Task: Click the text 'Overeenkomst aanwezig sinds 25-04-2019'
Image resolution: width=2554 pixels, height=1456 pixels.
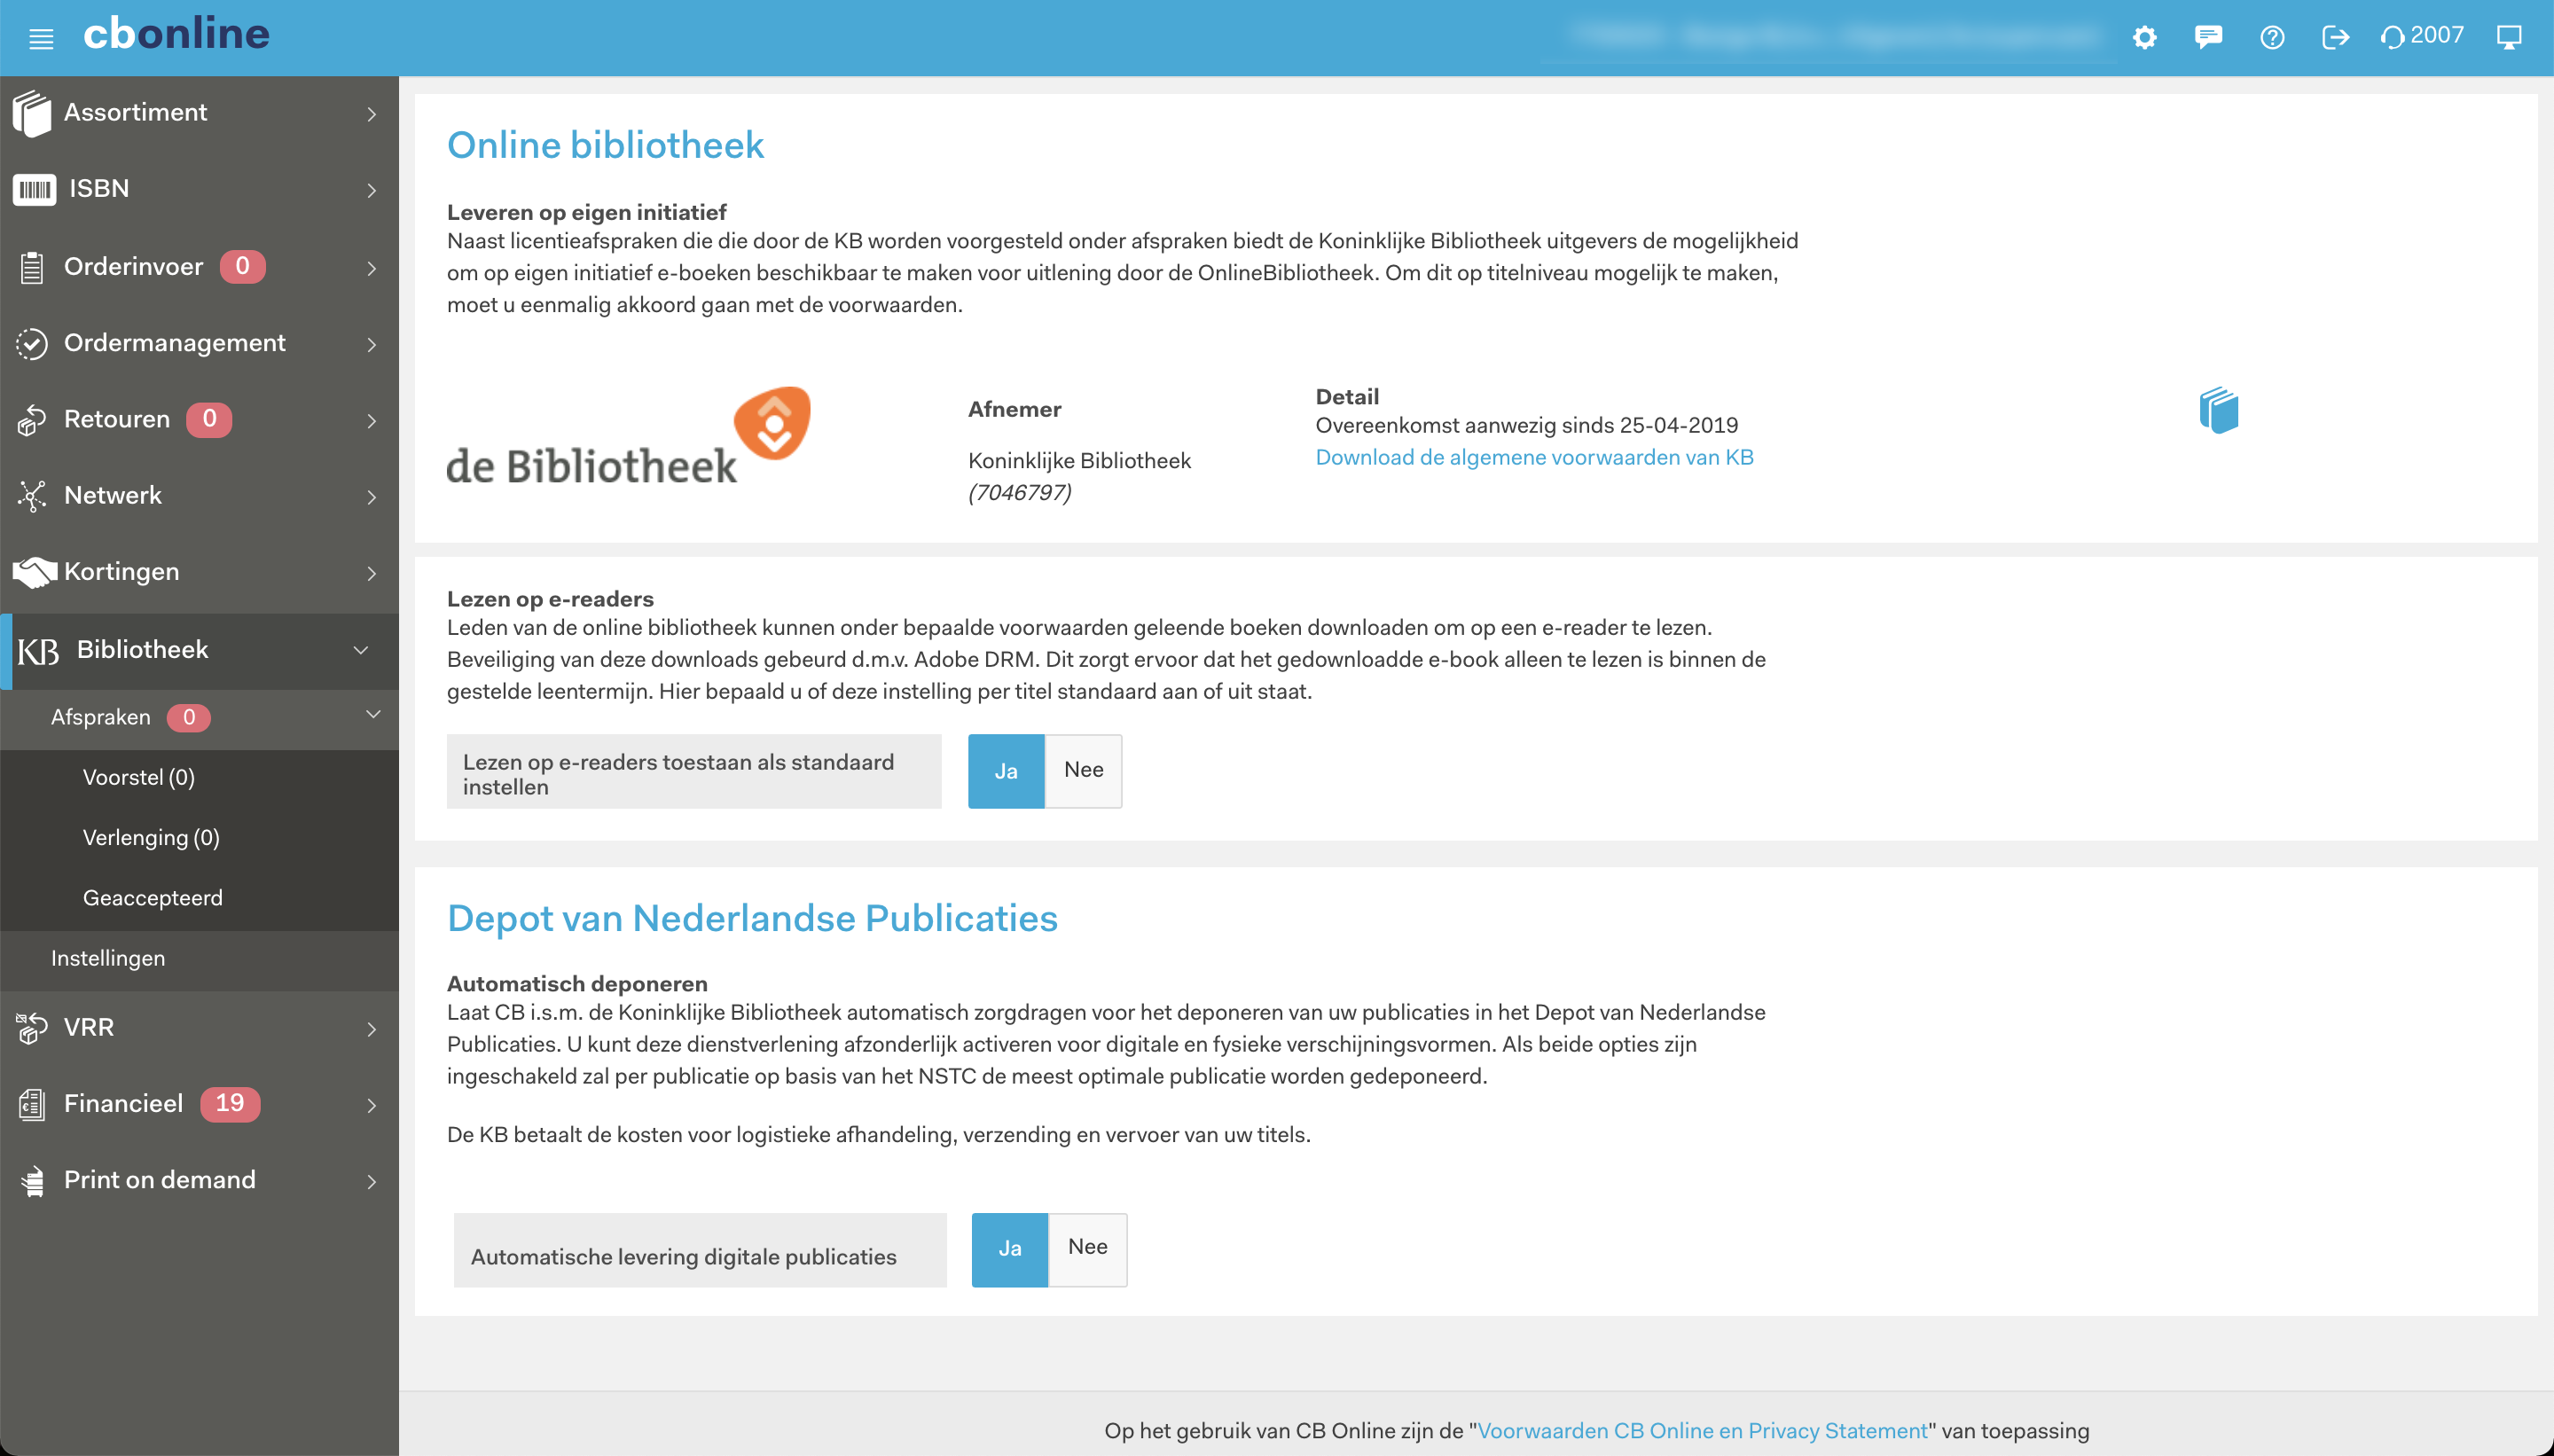Action: [1526, 425]
